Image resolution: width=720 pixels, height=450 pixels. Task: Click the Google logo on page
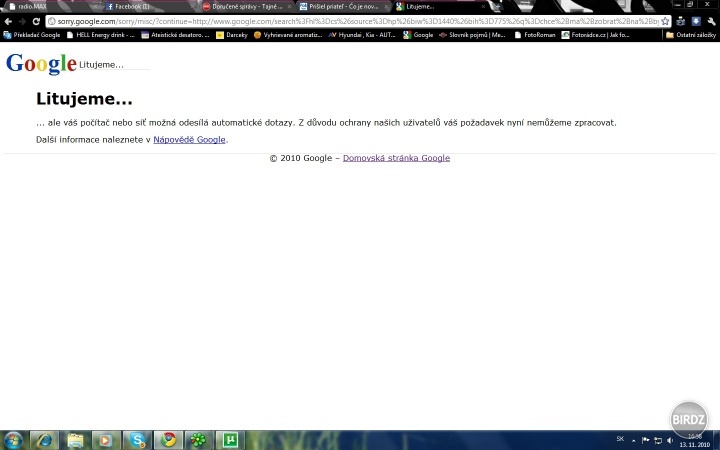pyautogui.click(x=41, y=63)
